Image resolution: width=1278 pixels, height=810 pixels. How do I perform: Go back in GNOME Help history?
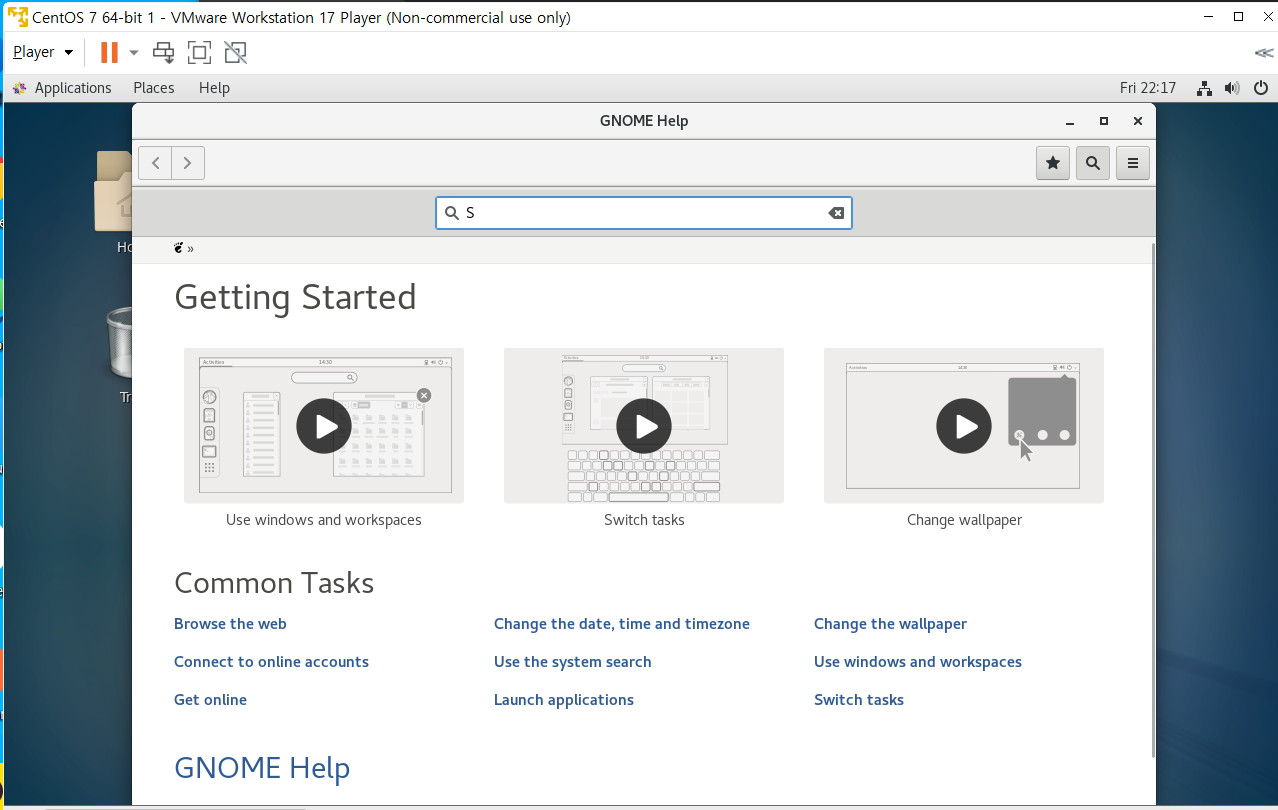click(155, 163)
